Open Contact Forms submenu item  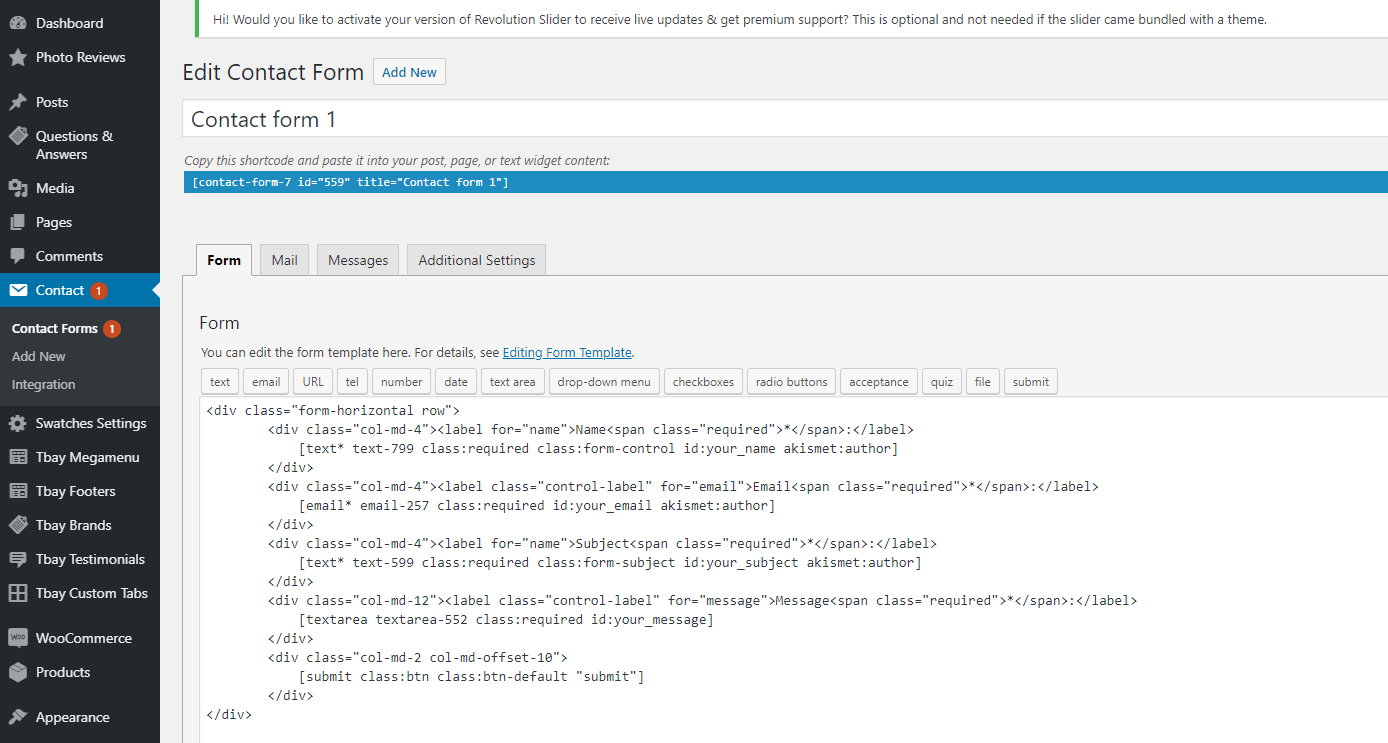click(x=55, y=328)
